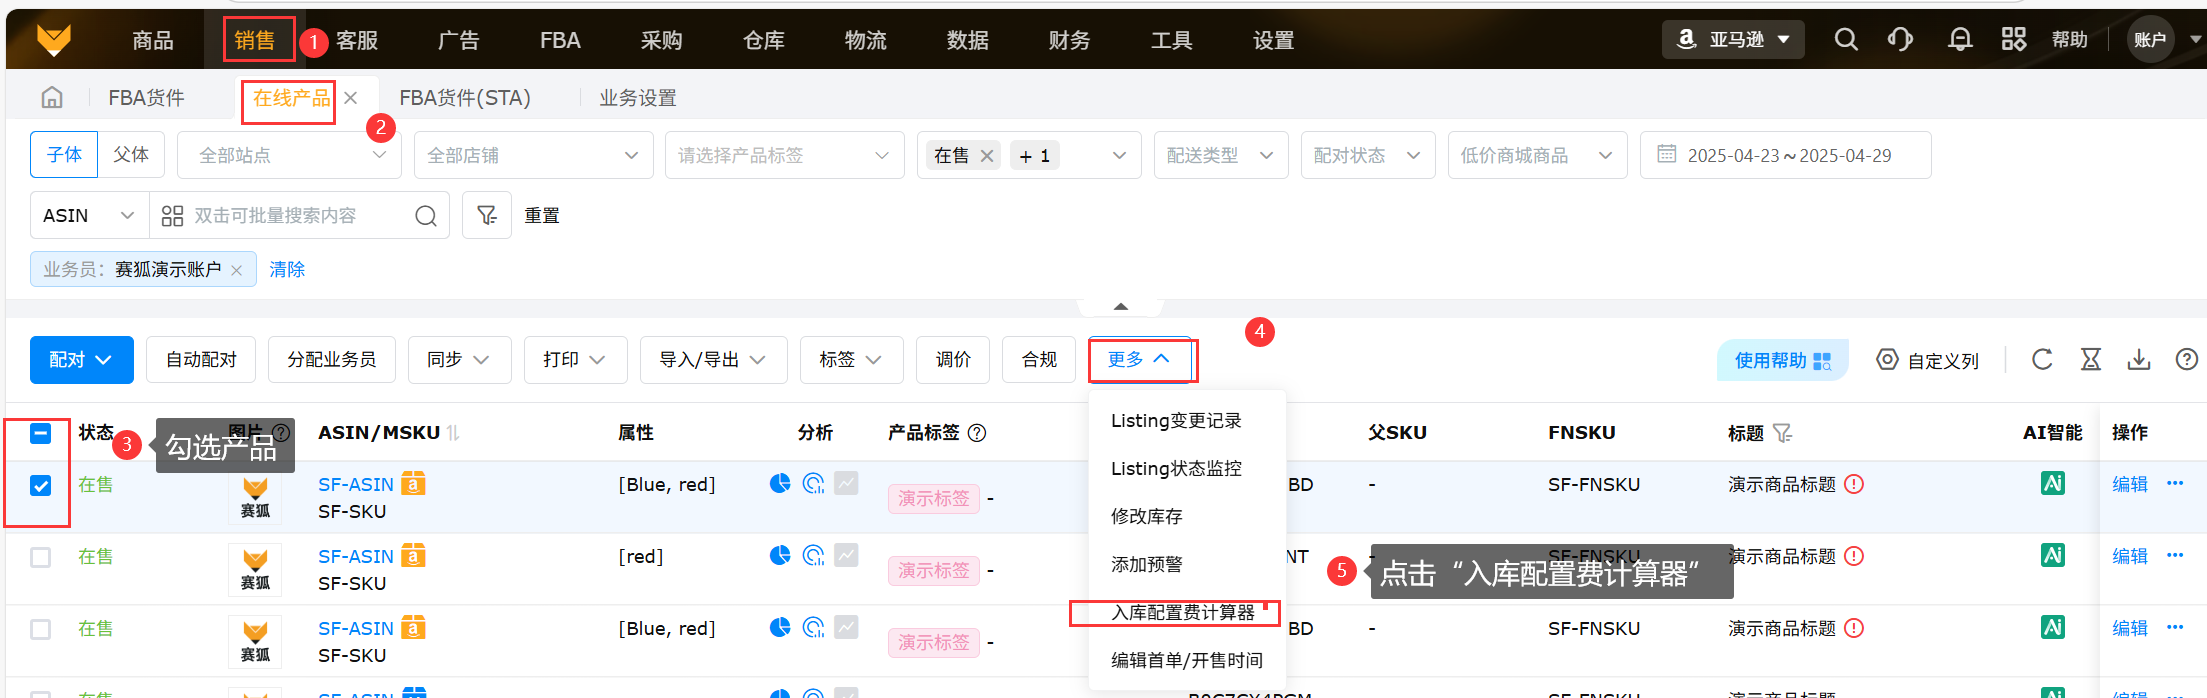The height and width of the screenshot is (698, 2207).
Task: Open the notifications bell
Action: pos(1960,39)
